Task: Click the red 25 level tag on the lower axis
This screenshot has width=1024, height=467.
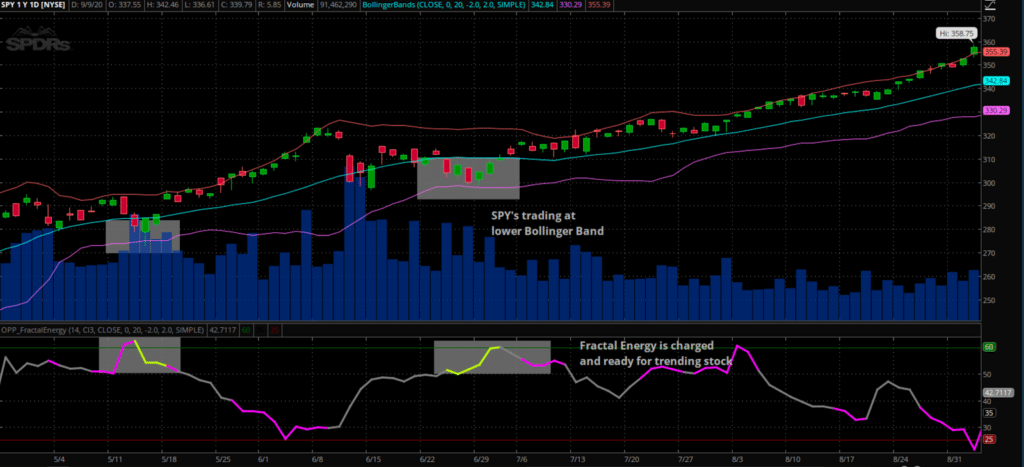Action: pyautogui.click(x=989, y=440)
